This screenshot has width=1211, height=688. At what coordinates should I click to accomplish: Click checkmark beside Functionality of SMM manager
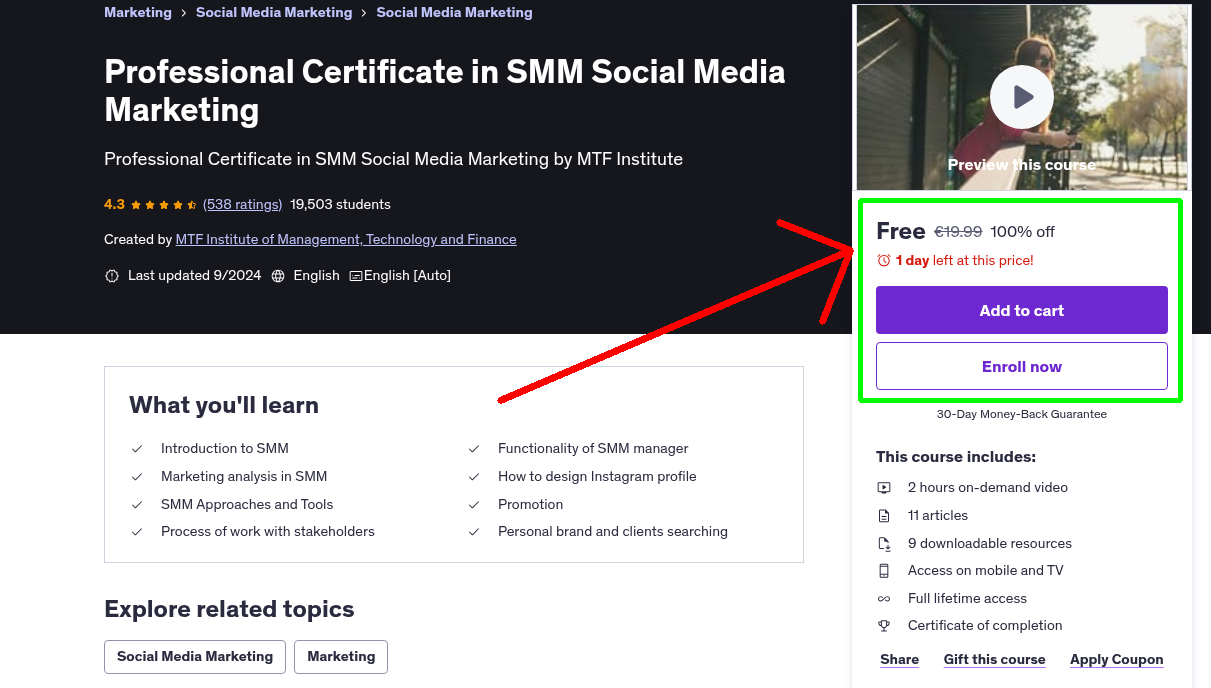coord(474,449)
